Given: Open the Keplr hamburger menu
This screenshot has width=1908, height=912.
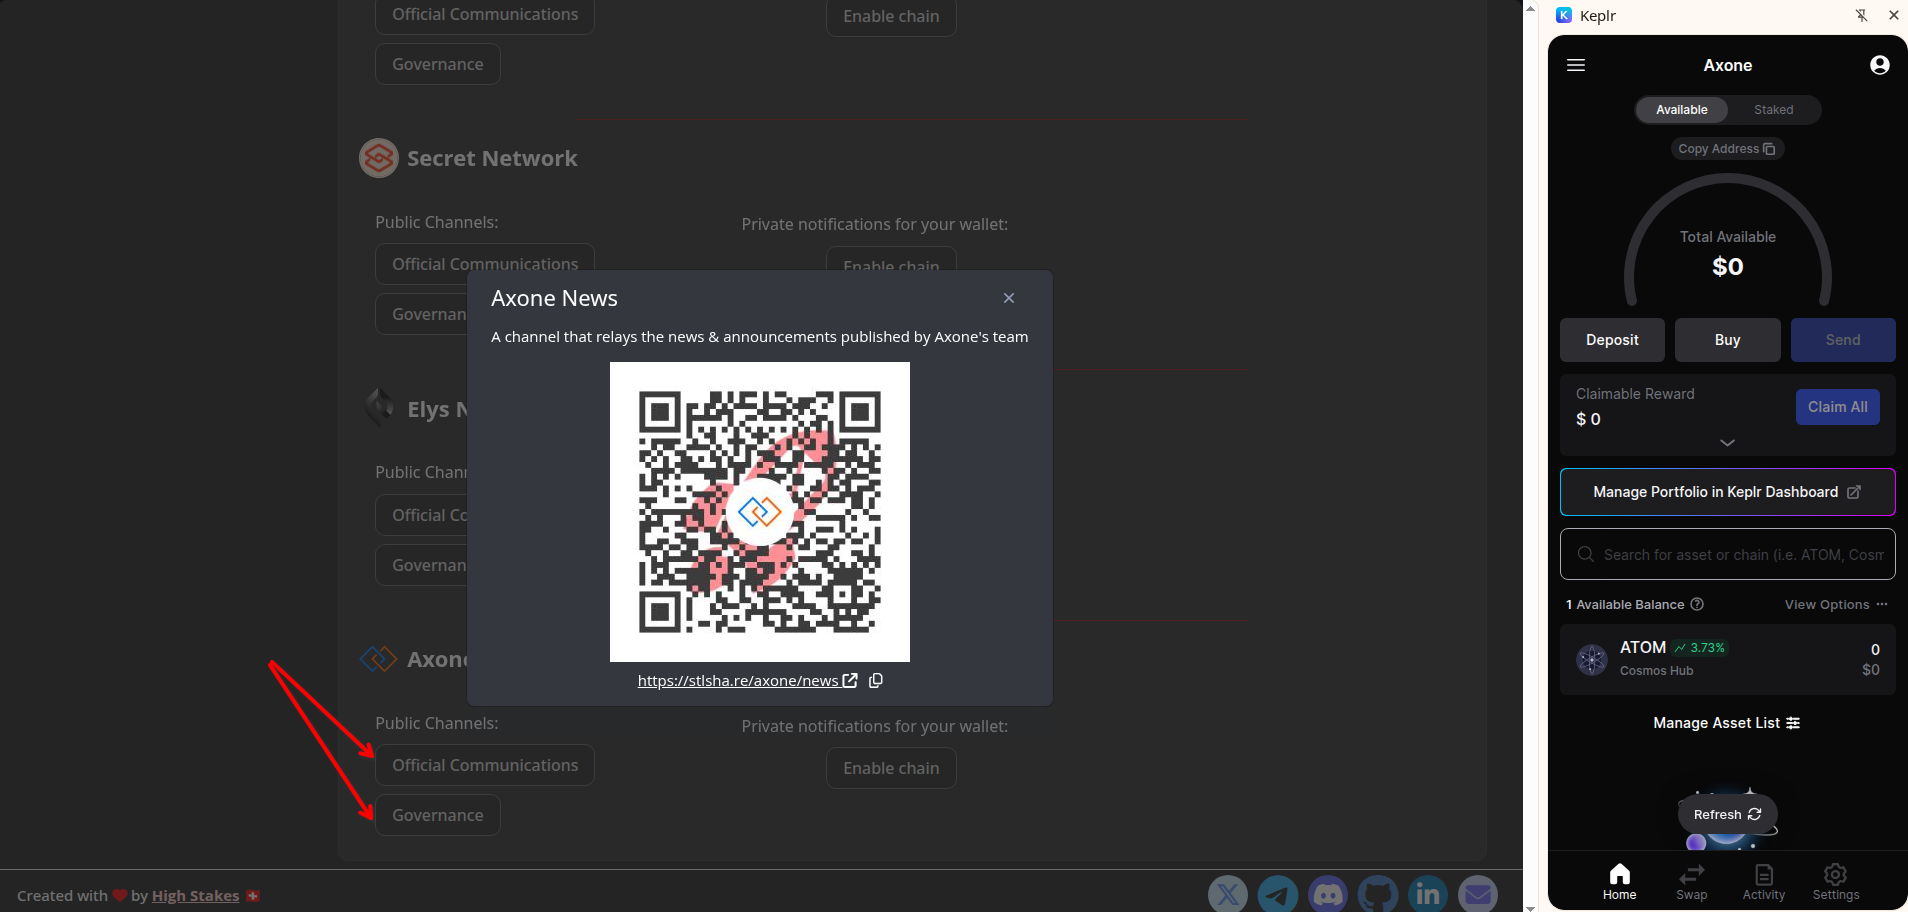Looking at the screenshot, I should (x=1576, y=65).
